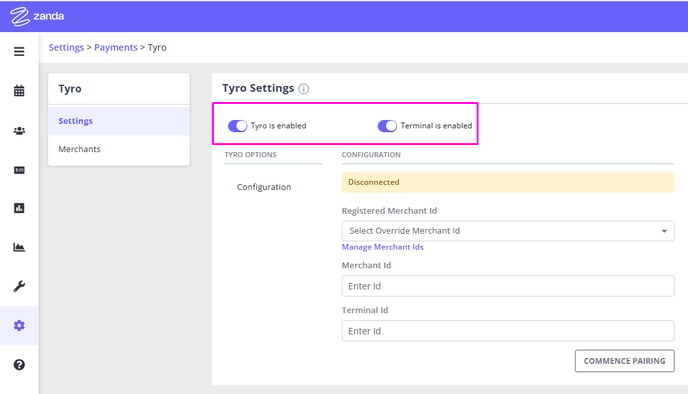Open the calendar icon in sidebar

(19, 91)
